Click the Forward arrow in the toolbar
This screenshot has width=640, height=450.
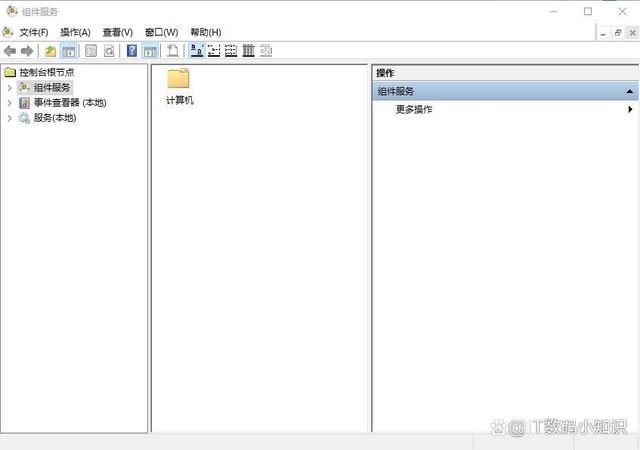pyautogui.click(x=27, y=51)
